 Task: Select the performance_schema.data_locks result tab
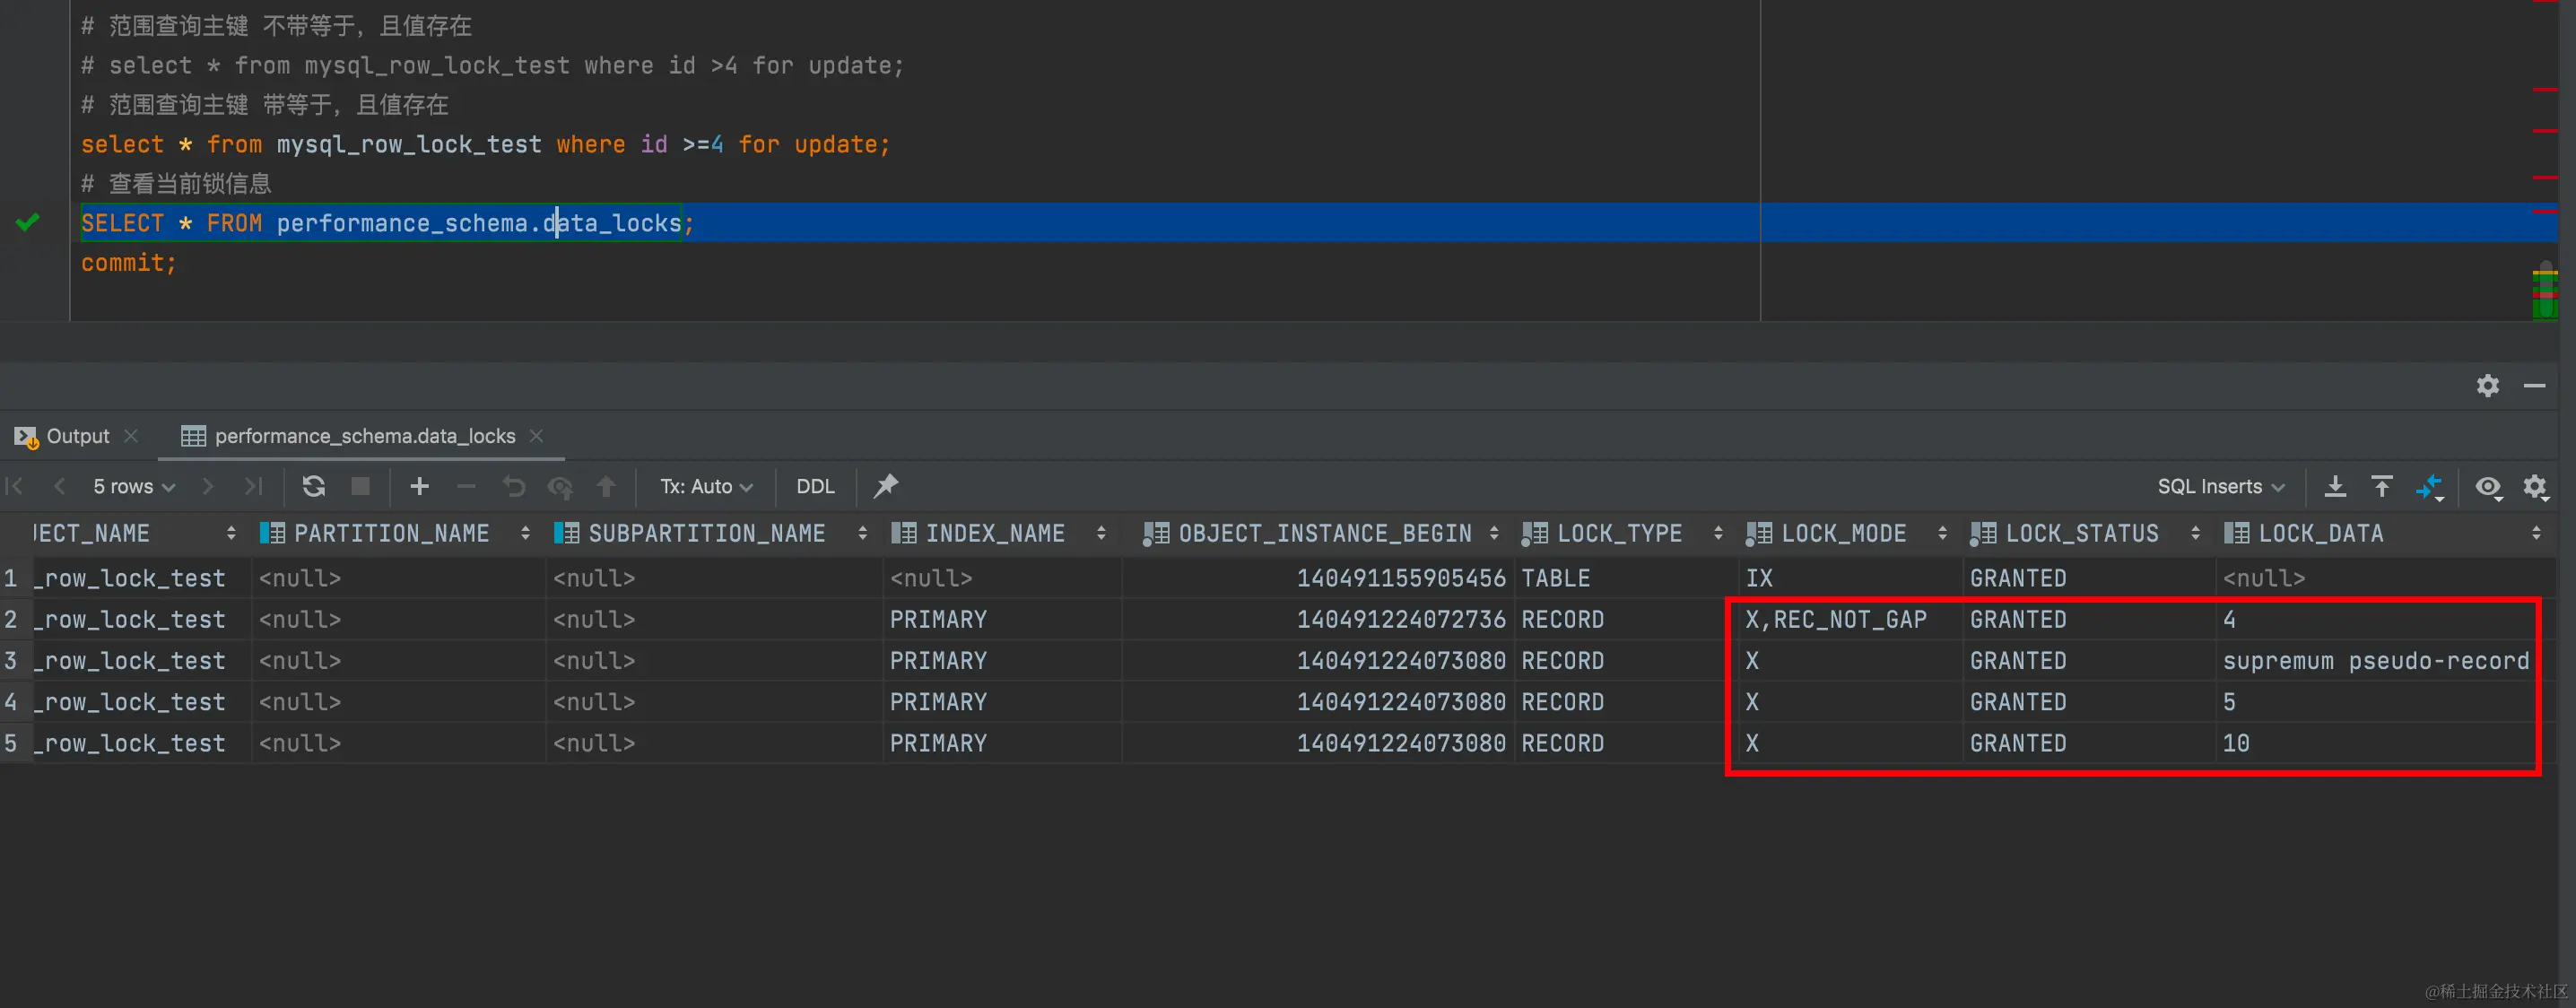point(364,436)
